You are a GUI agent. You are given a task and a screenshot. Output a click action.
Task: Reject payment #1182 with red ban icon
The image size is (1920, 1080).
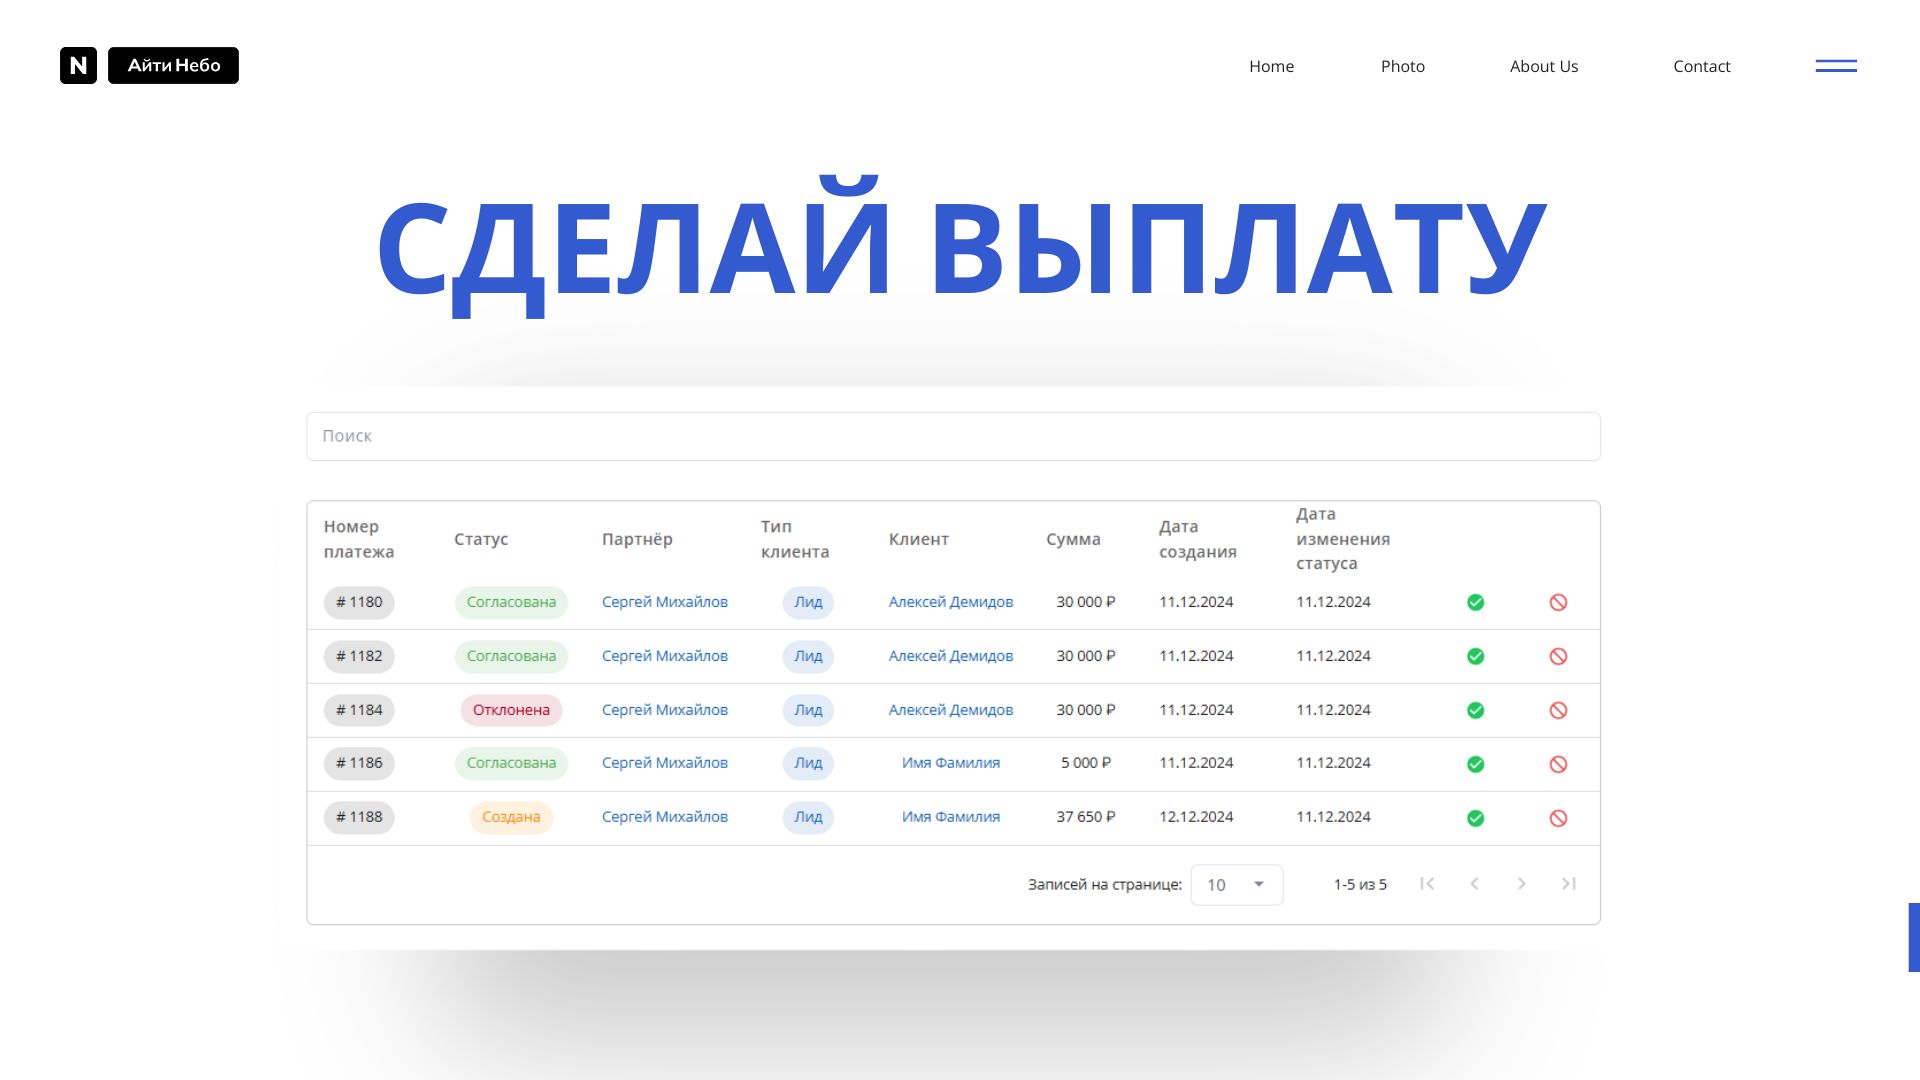pyautogui.click(x=1558, y=656)
